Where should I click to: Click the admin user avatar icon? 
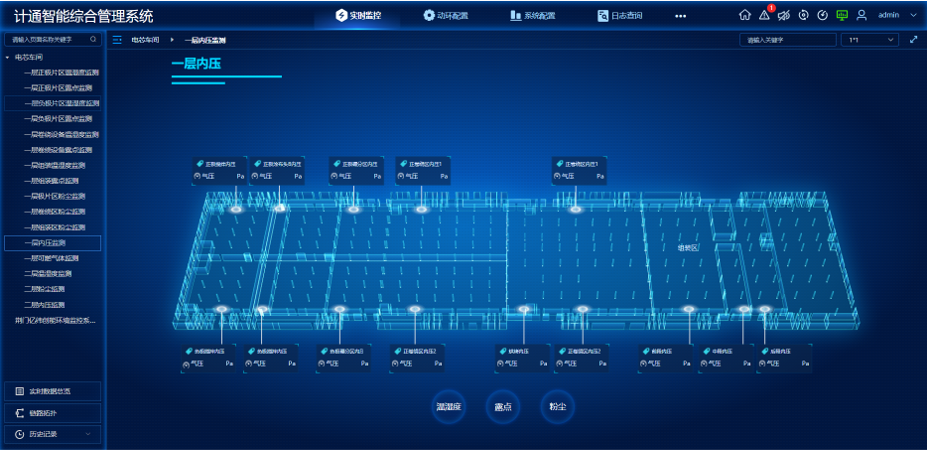[862, 15]
